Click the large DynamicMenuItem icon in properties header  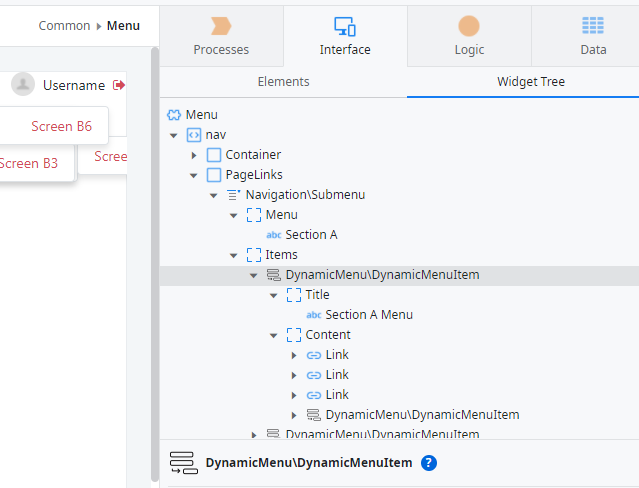(184, 463)
